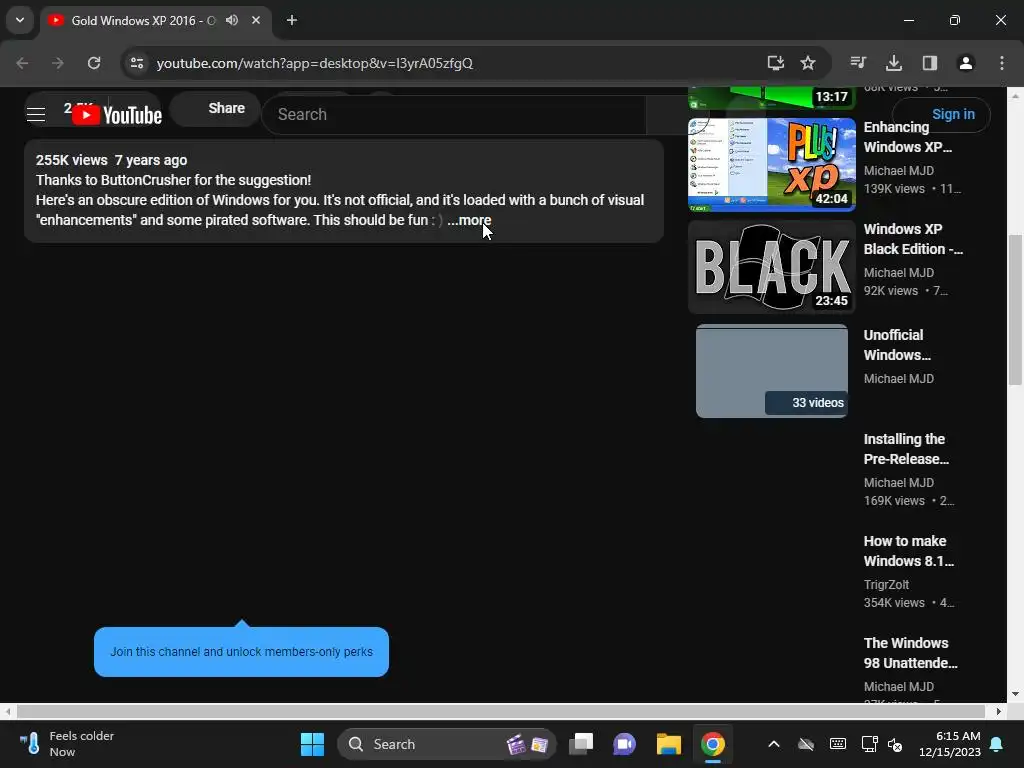Image resolution: width=1024 pixels, height=768 pixels.
Task: Open Enhancing Windows XP video title
Action: coord(908,137)
